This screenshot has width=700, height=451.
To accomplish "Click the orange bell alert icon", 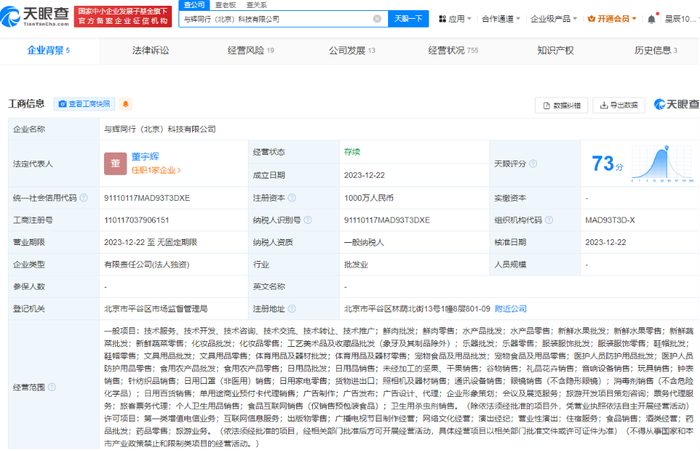I will 126,103.
